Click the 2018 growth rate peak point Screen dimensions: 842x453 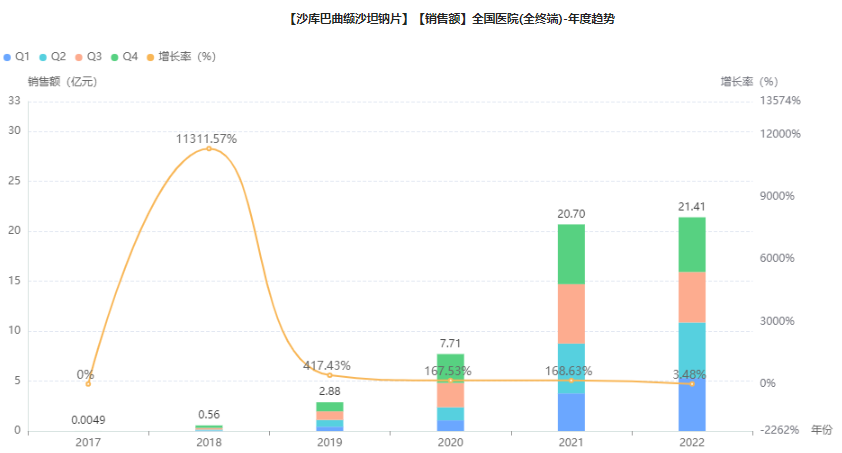point(209,148)
